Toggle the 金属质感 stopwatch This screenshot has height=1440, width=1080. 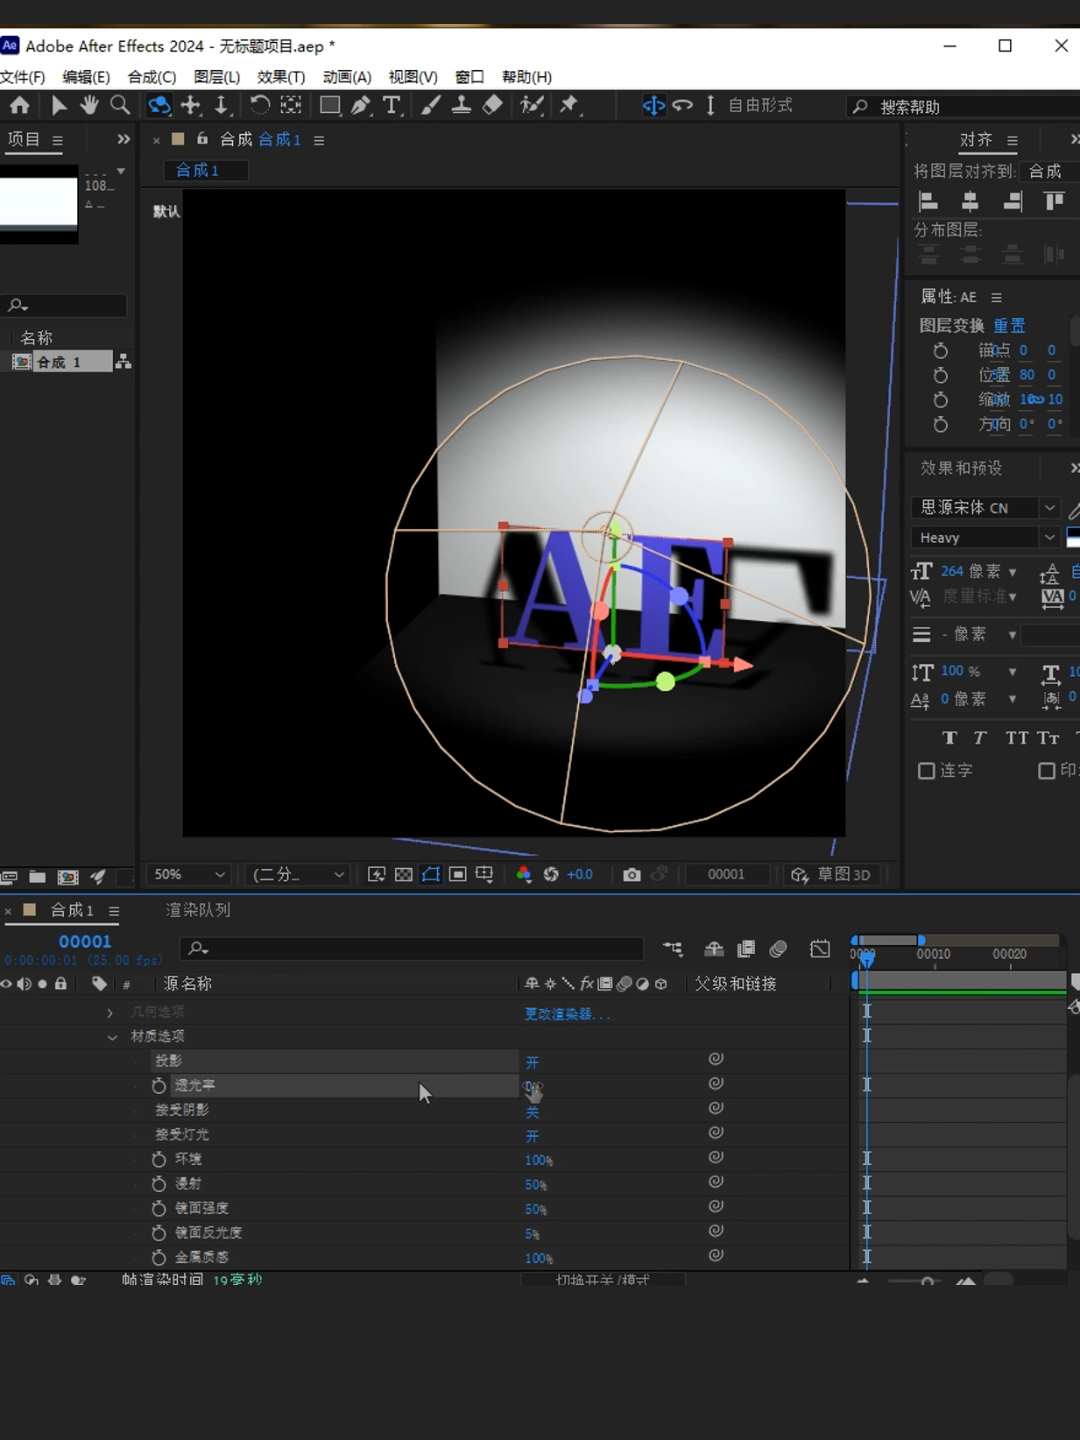coord(159,1257)
